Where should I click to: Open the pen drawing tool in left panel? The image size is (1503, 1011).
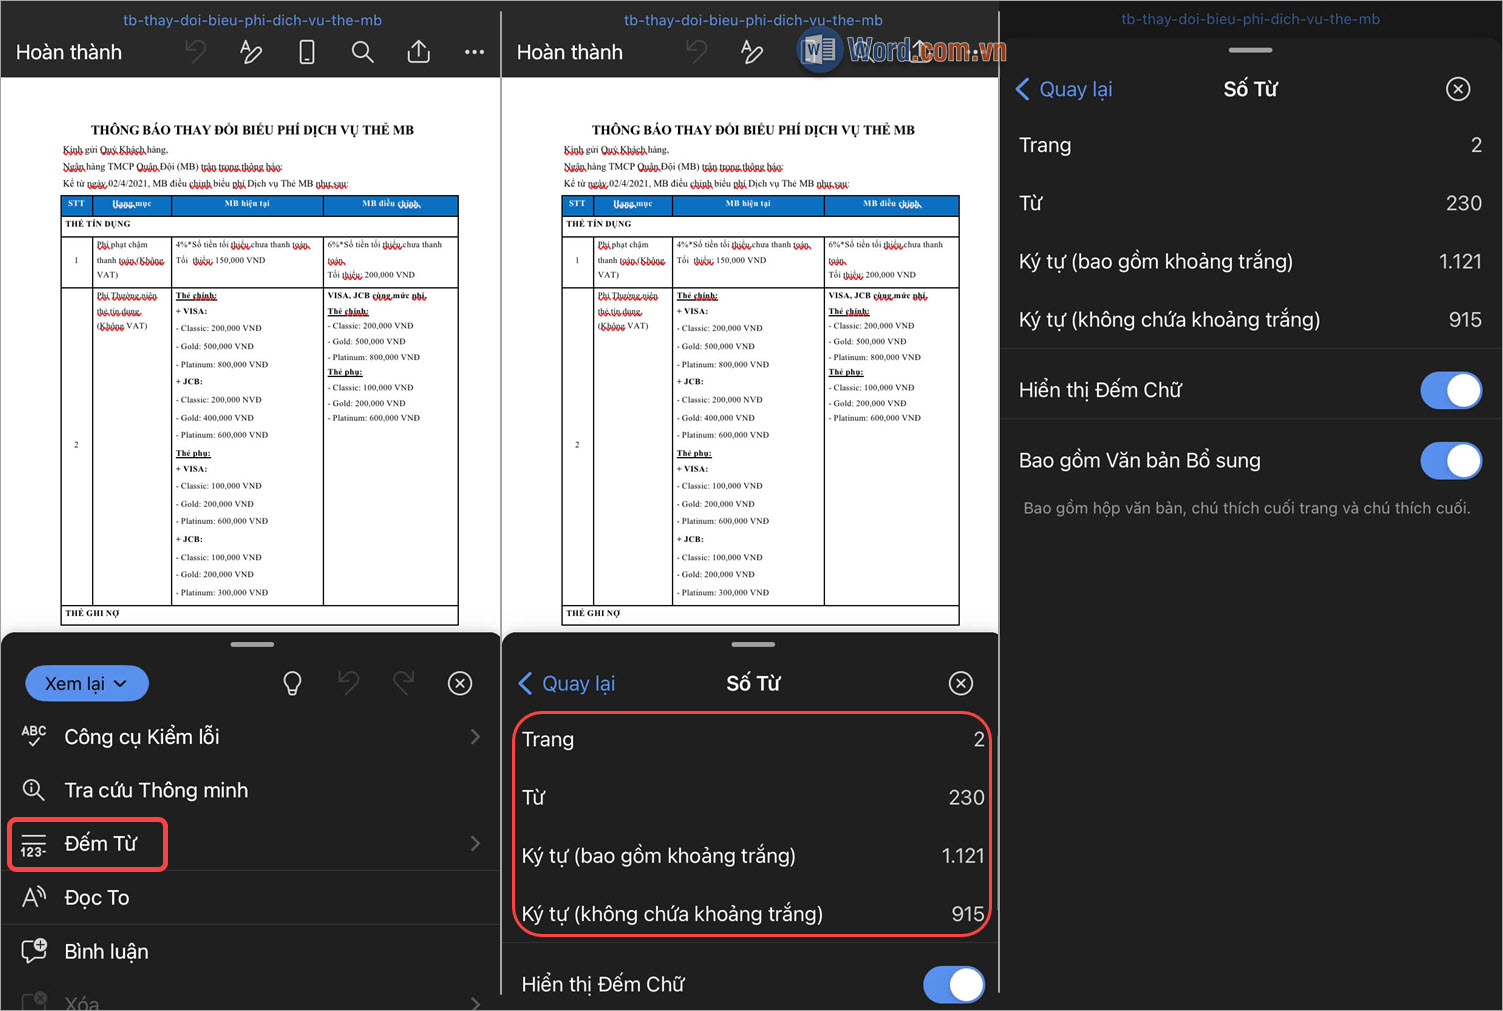tap(251, 52)
